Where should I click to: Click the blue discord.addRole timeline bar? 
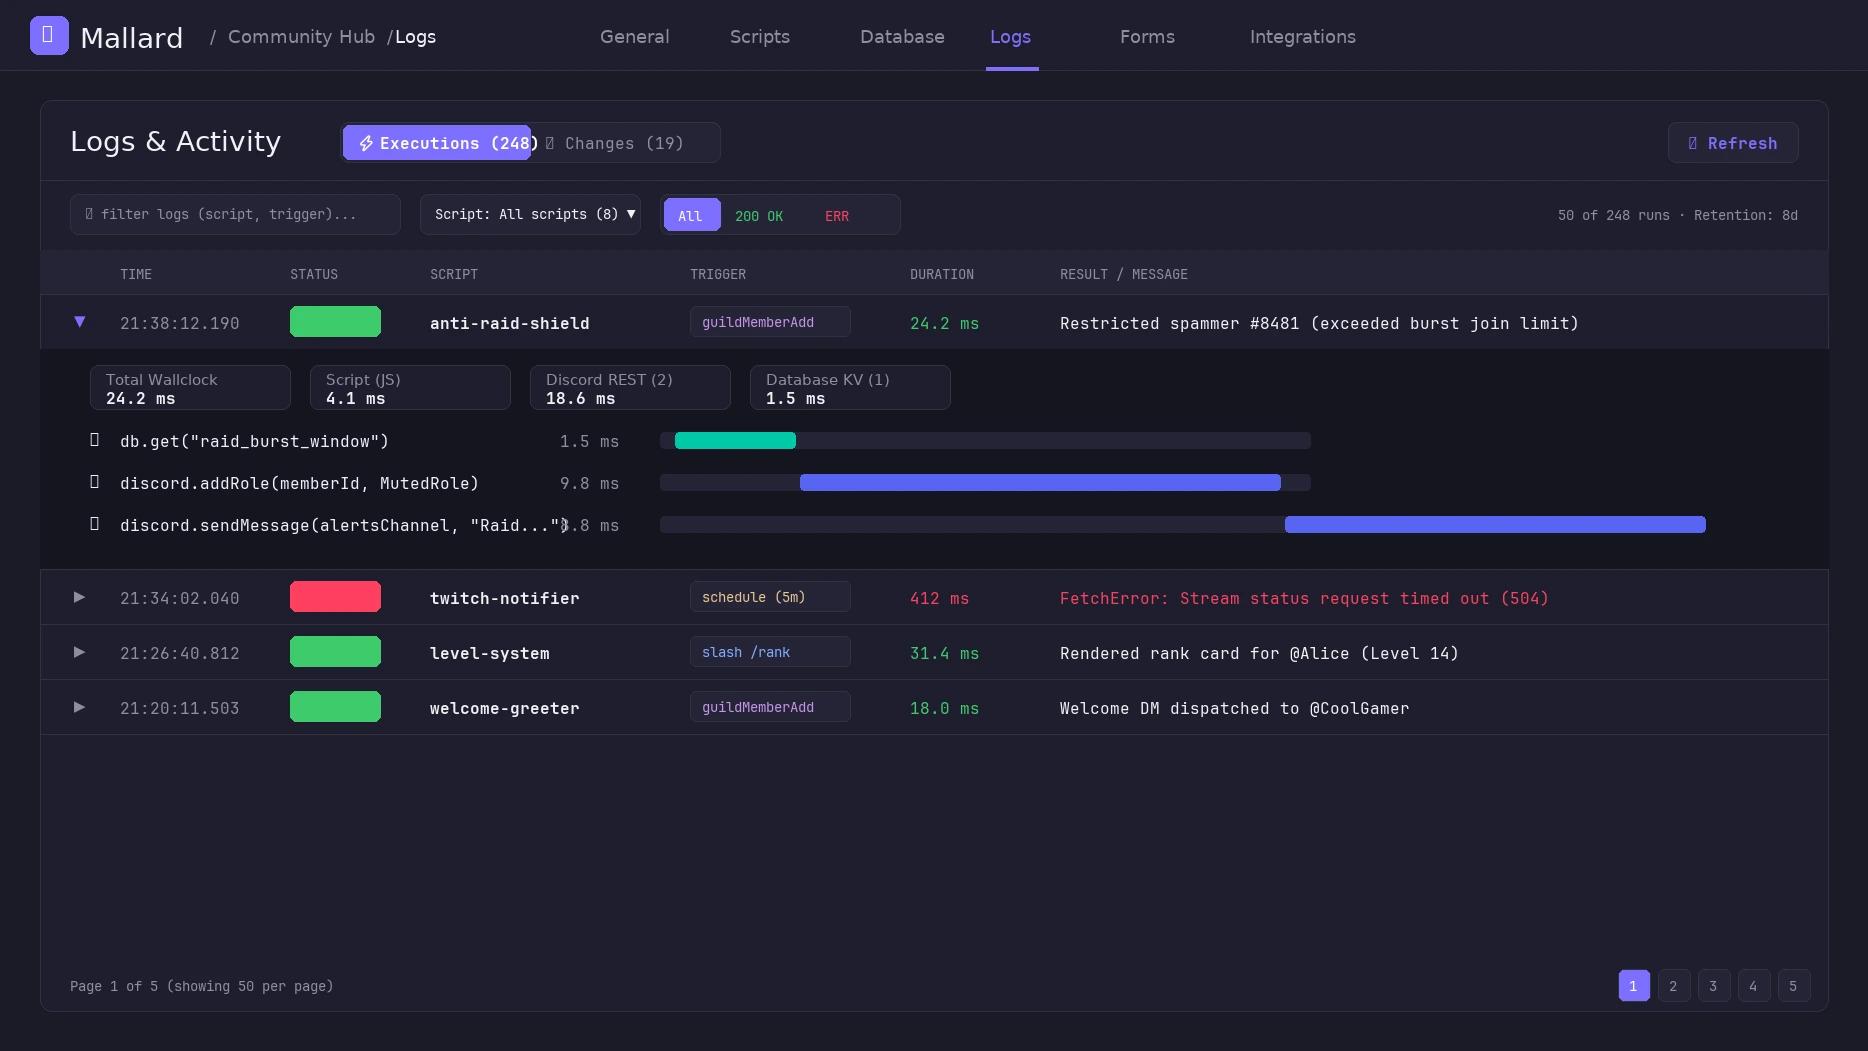tap(1040, 482)
